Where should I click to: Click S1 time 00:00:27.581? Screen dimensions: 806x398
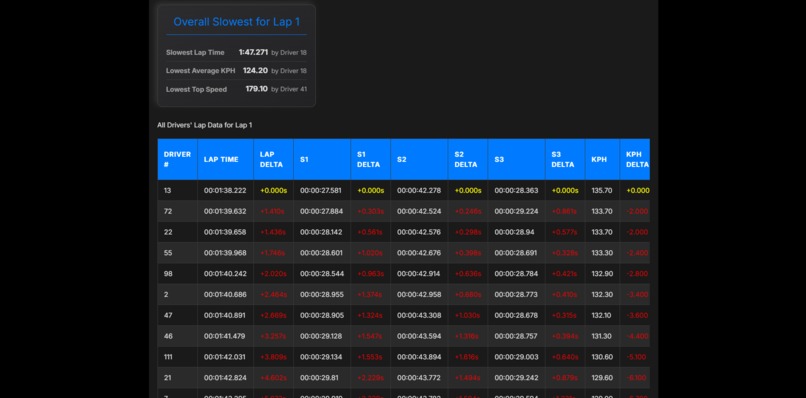321,190
